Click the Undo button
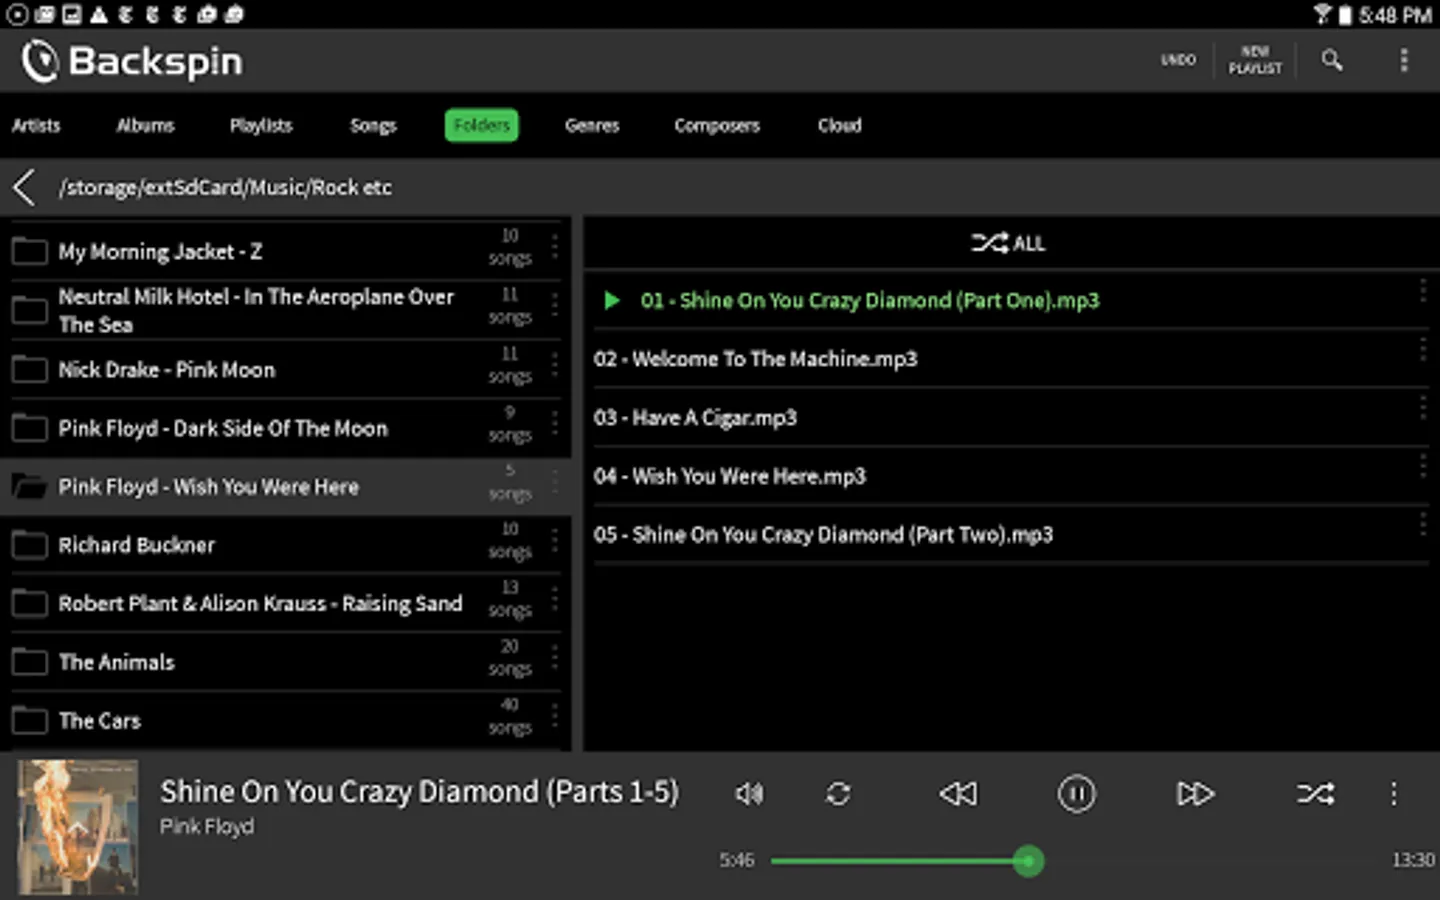Image resolution: width=1440 pixels, height=900 pixels. (1178, 60)
